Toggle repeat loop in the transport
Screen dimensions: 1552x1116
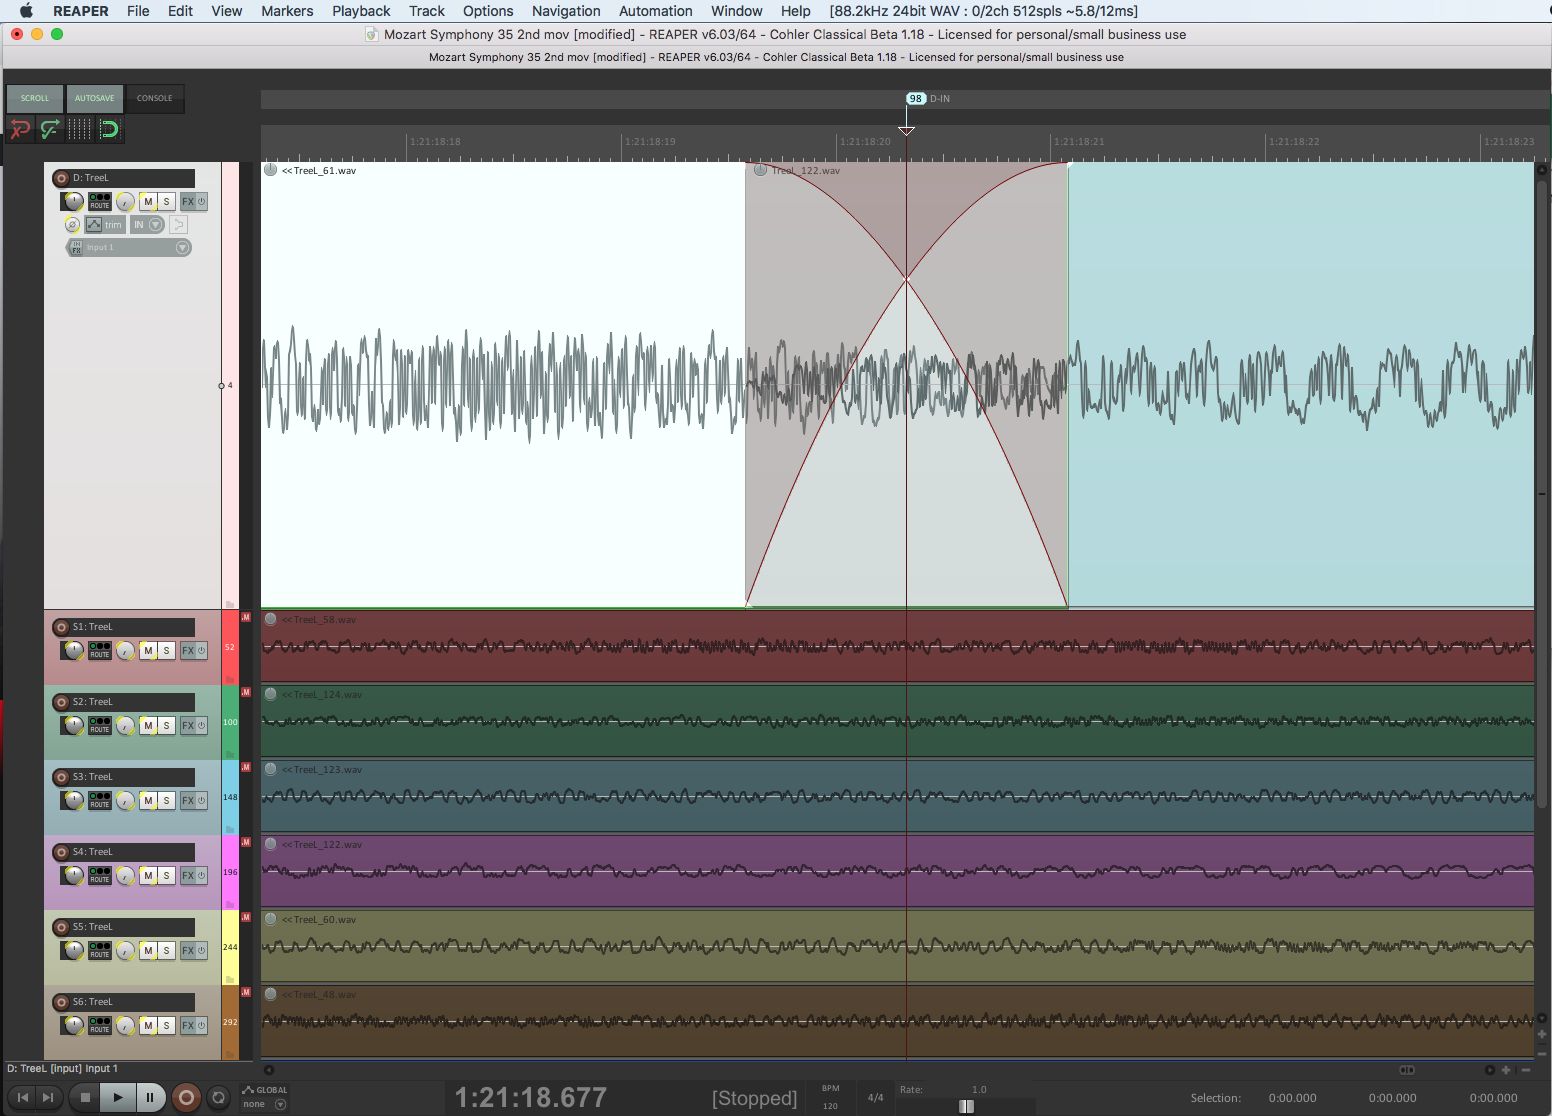point(218,1097)
